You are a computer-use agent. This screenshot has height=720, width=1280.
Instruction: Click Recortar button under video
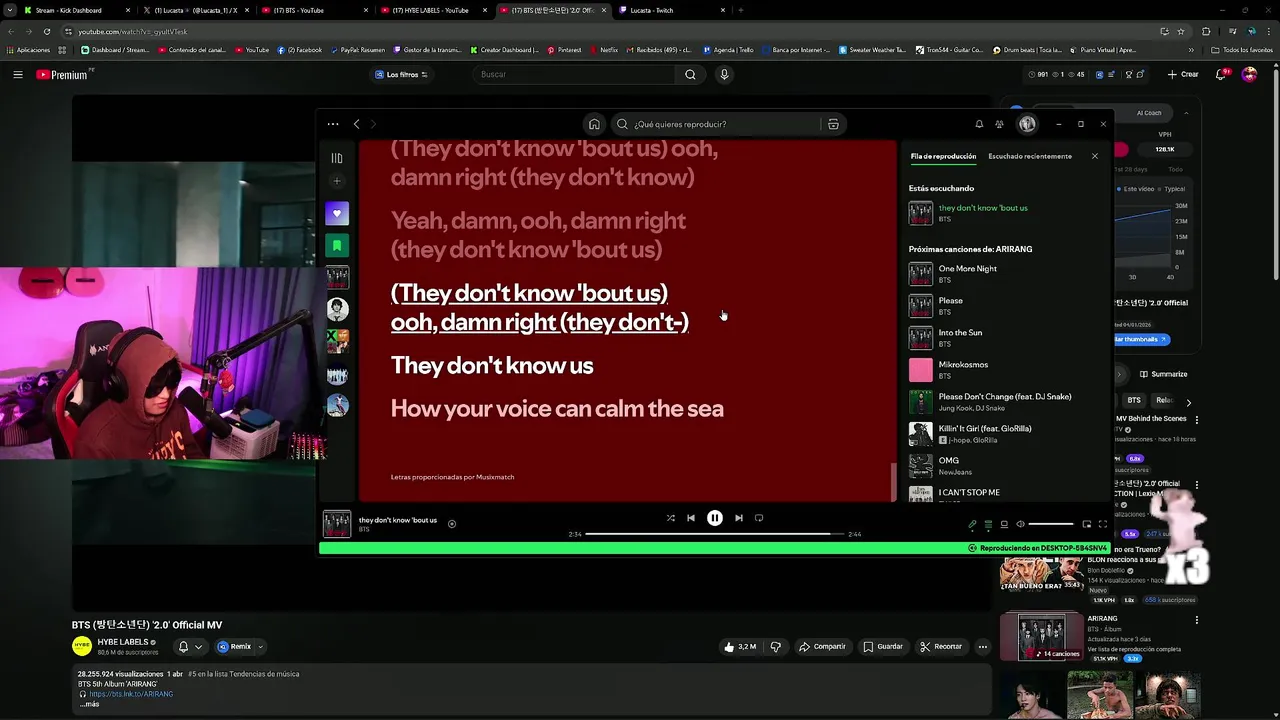click(x=941, y=647)
